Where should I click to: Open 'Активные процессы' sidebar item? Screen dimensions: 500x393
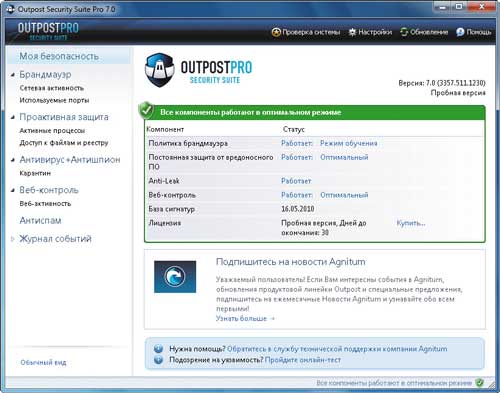tap(52, 131)
